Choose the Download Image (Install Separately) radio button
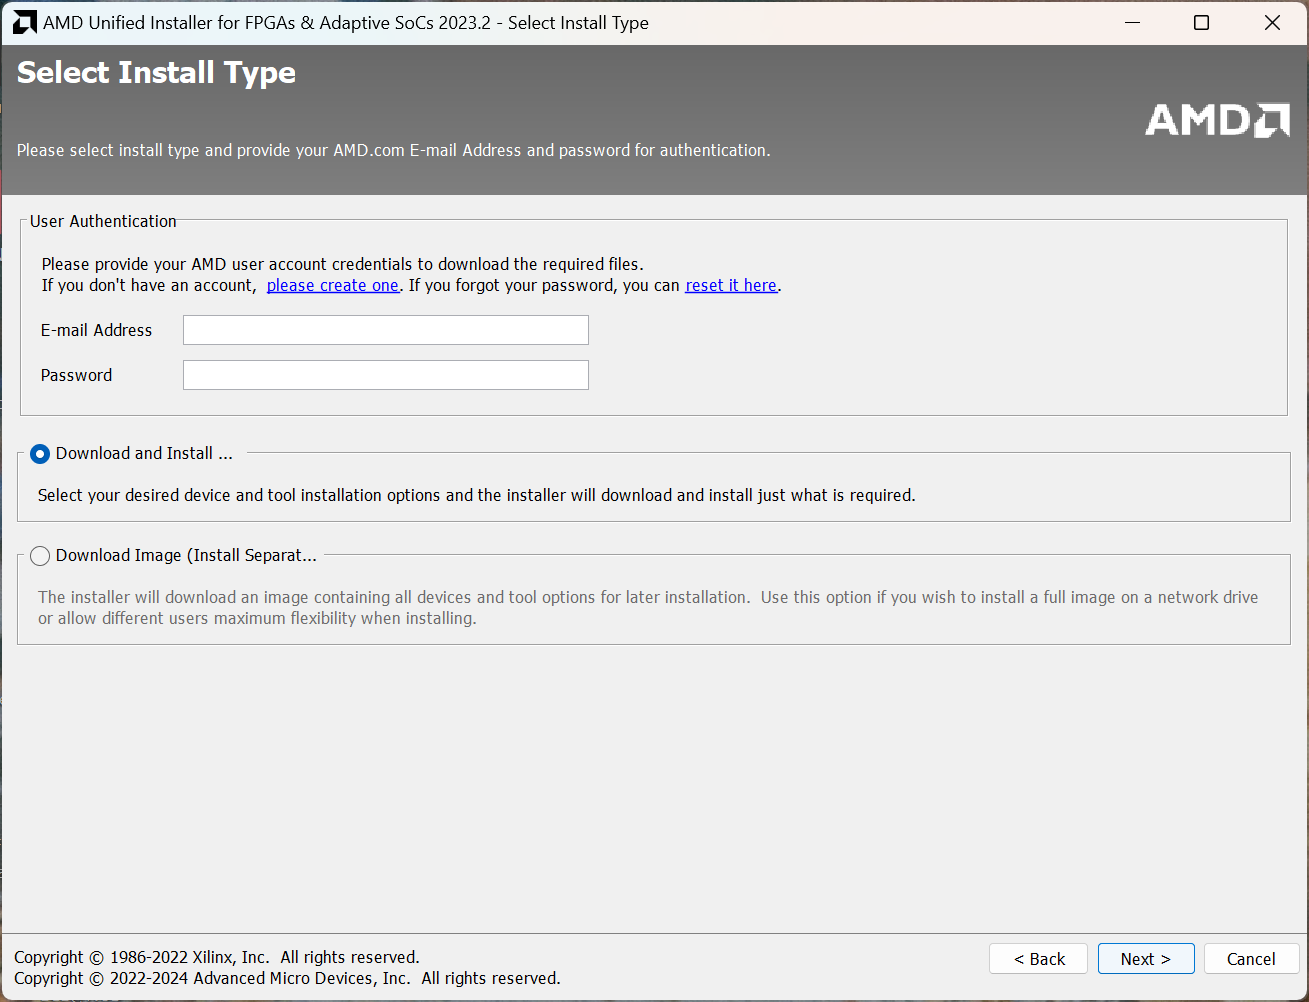 tap(40, 556)
